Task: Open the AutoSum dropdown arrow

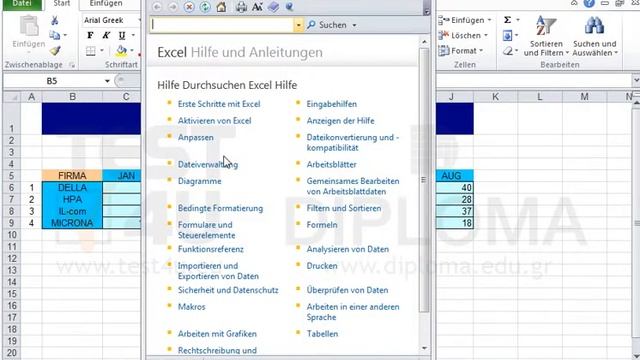Action: click(x=518, y=20)
